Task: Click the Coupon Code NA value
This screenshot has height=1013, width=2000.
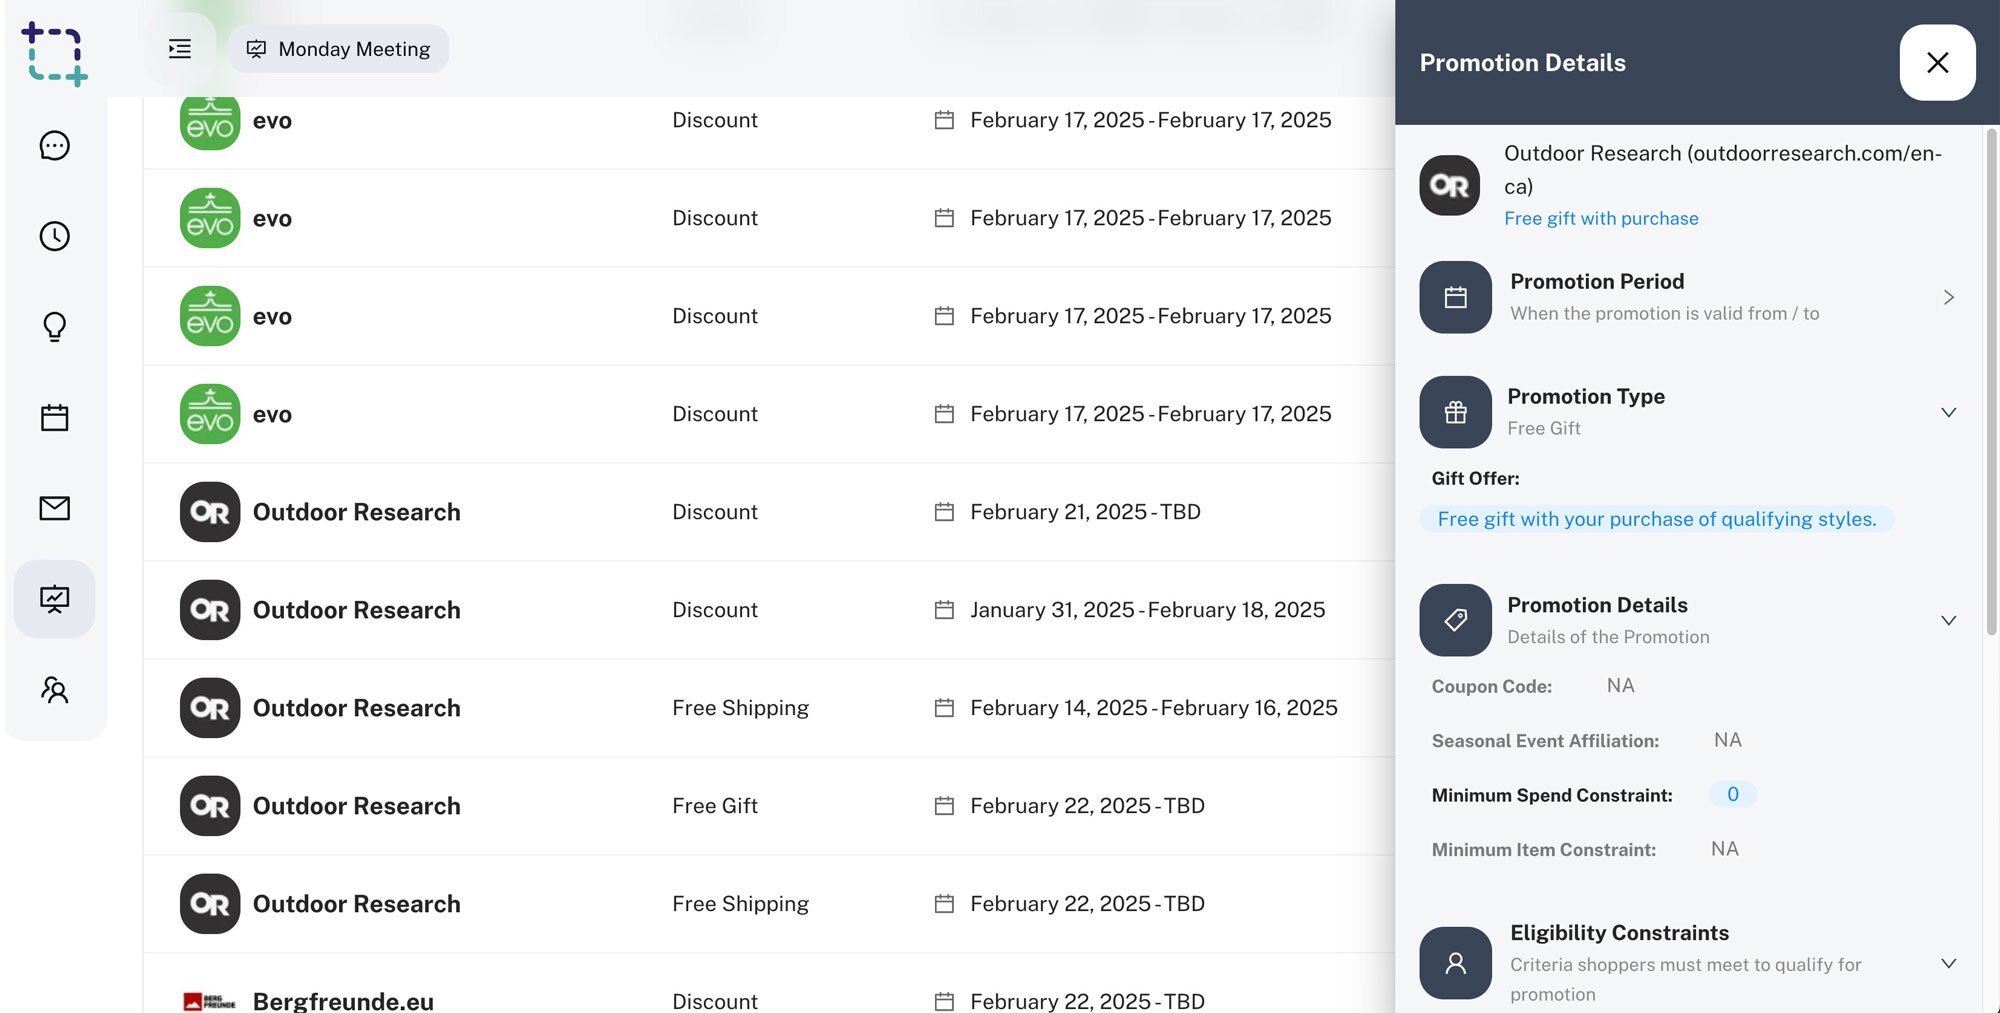Action: pos(1620,686)
